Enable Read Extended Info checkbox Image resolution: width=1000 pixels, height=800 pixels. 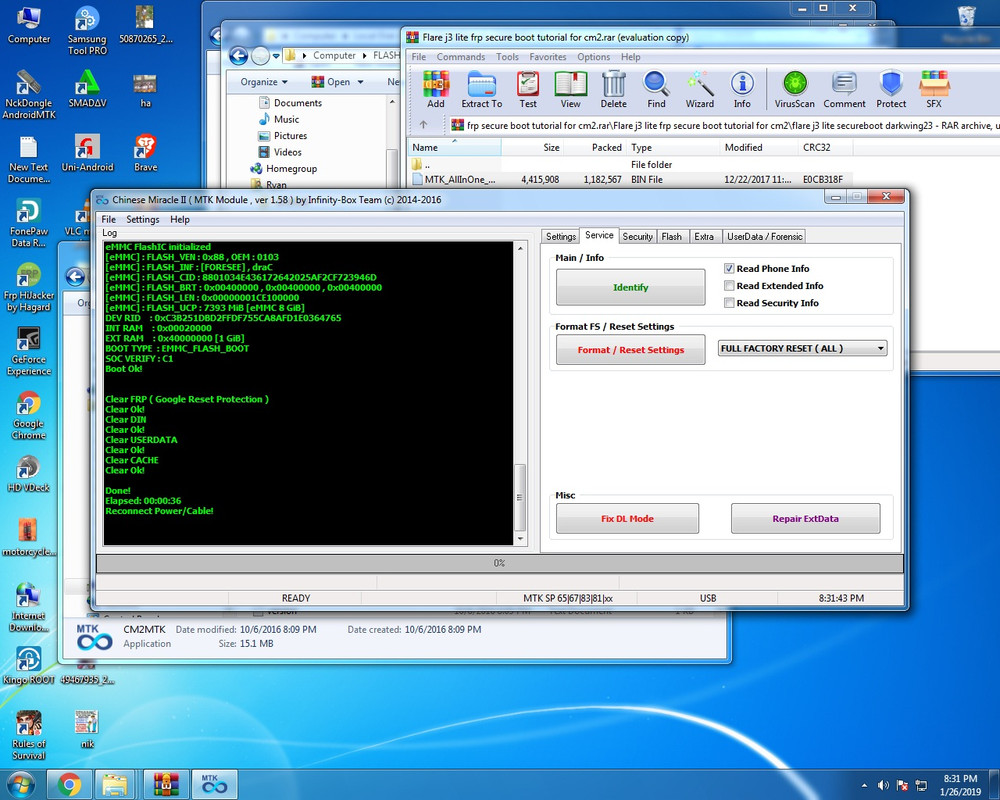click(729, 286)
